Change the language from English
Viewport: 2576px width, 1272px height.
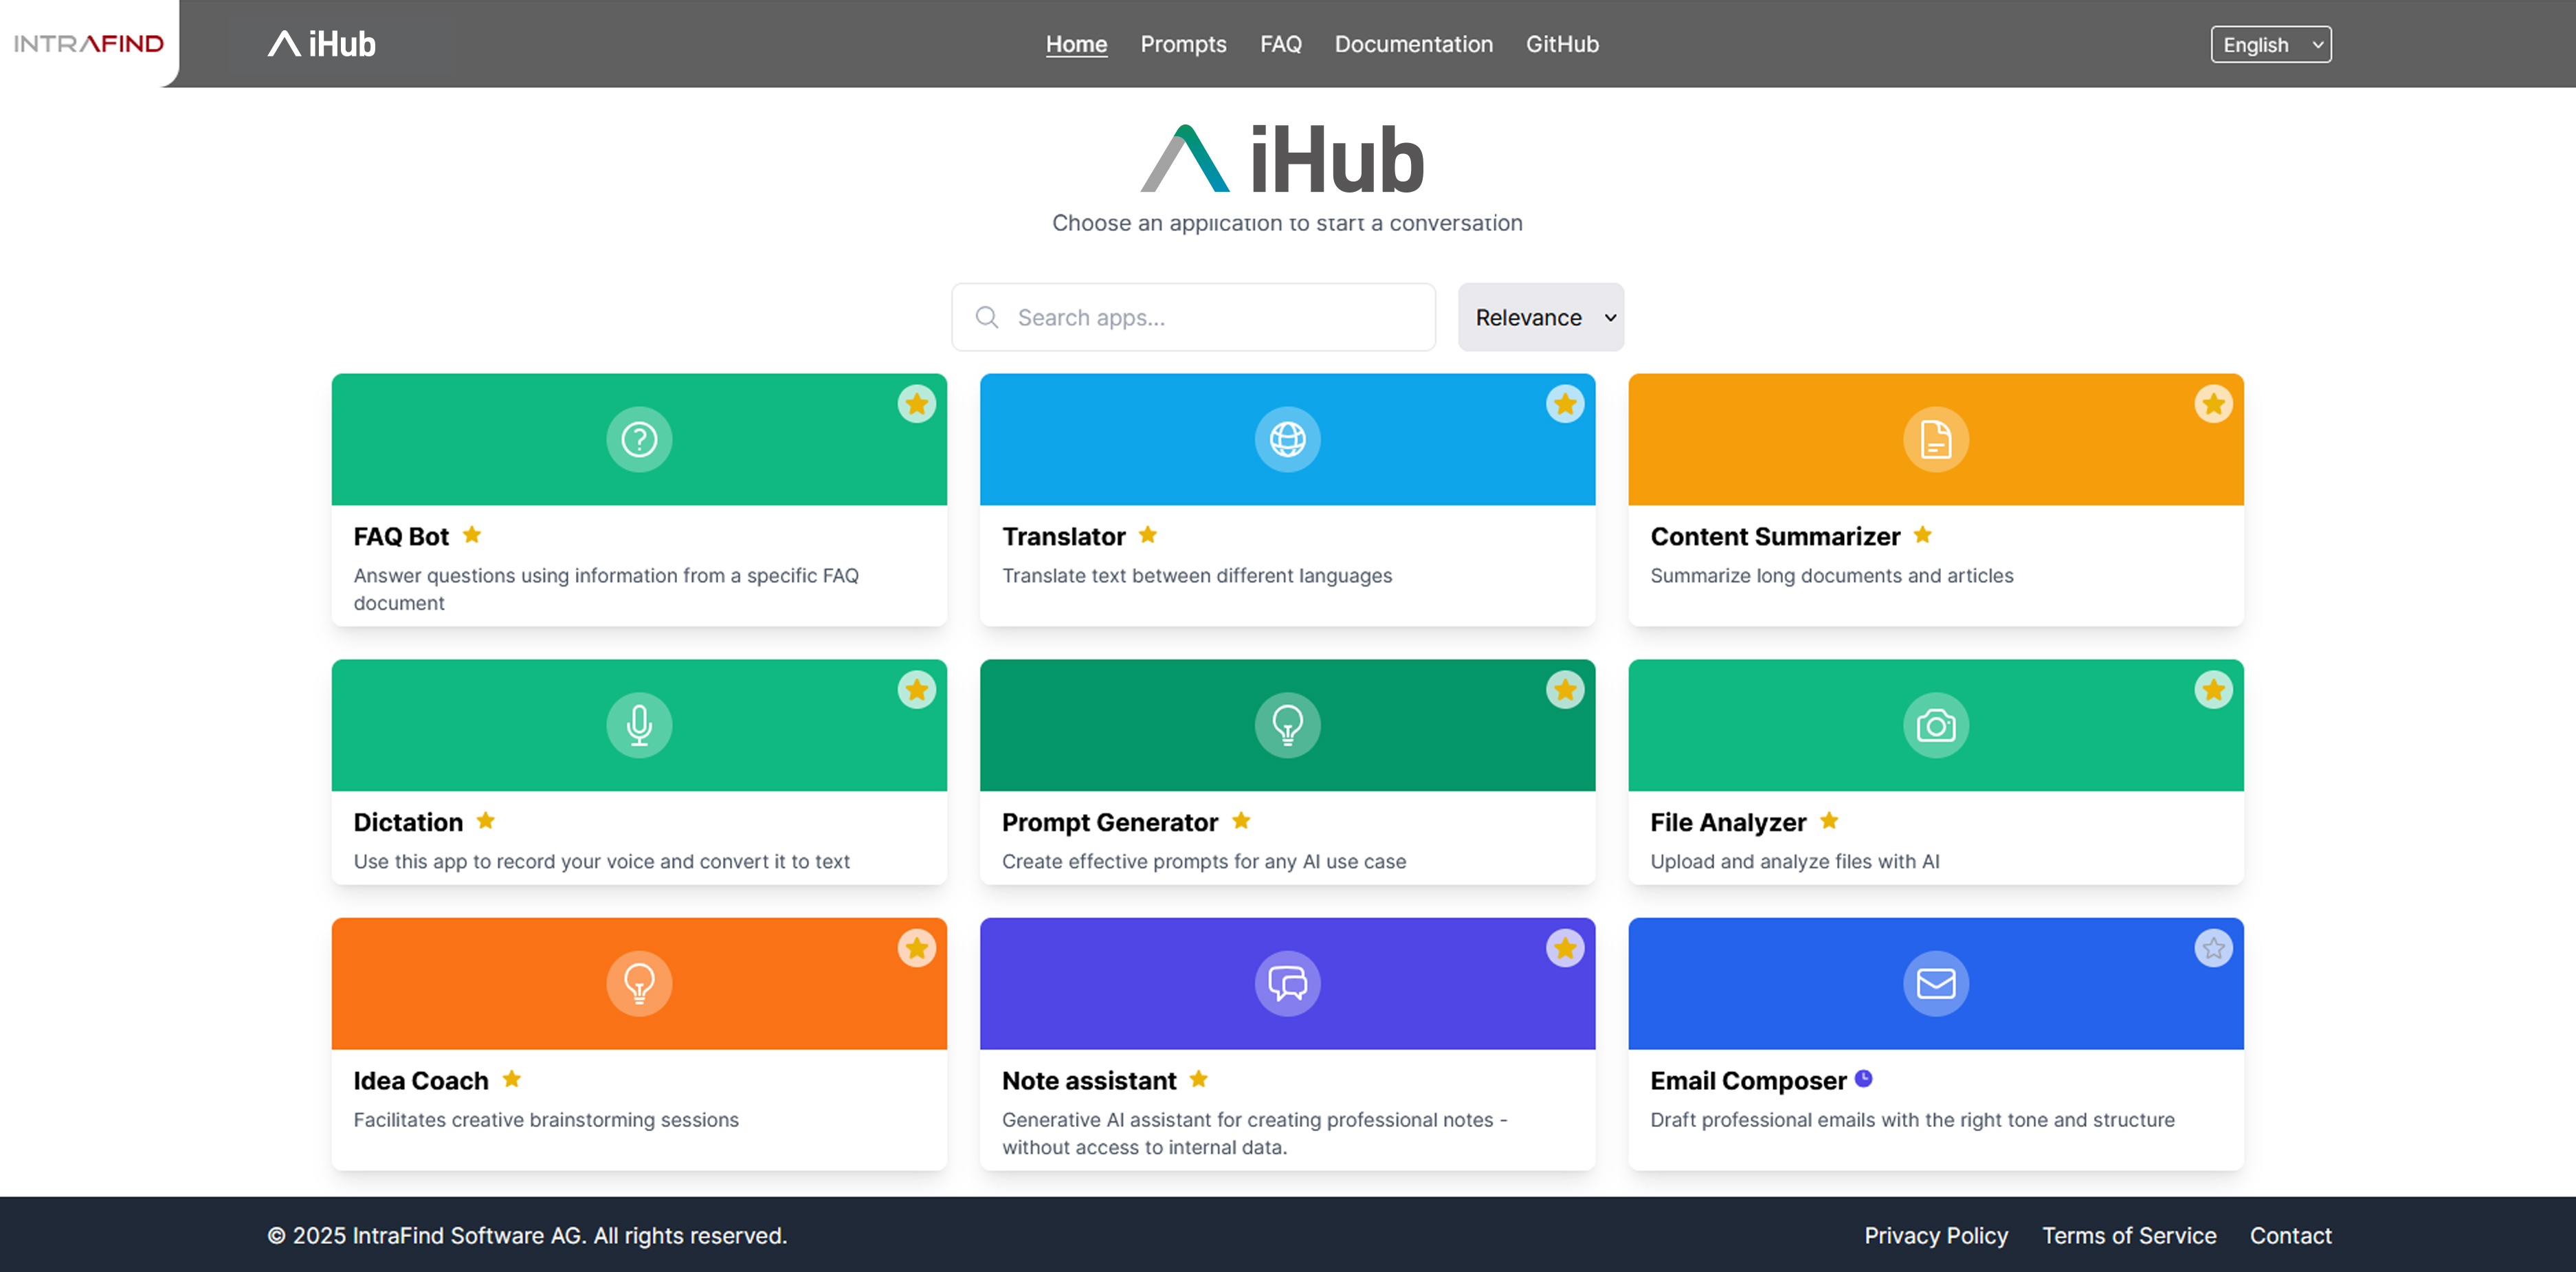2270,44
